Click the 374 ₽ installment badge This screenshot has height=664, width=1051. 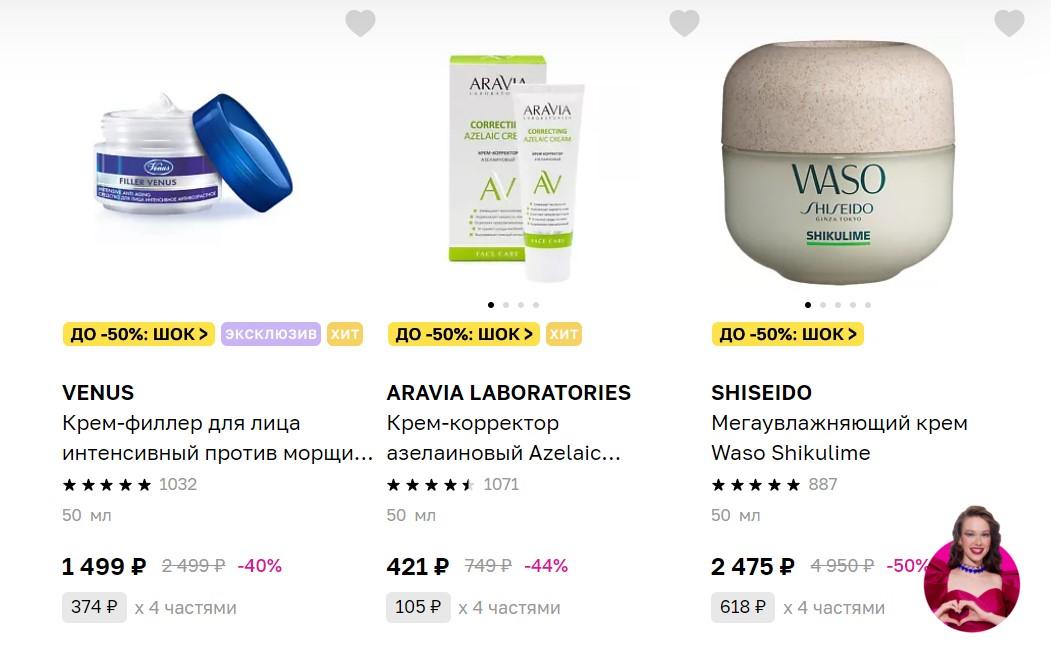95,607
